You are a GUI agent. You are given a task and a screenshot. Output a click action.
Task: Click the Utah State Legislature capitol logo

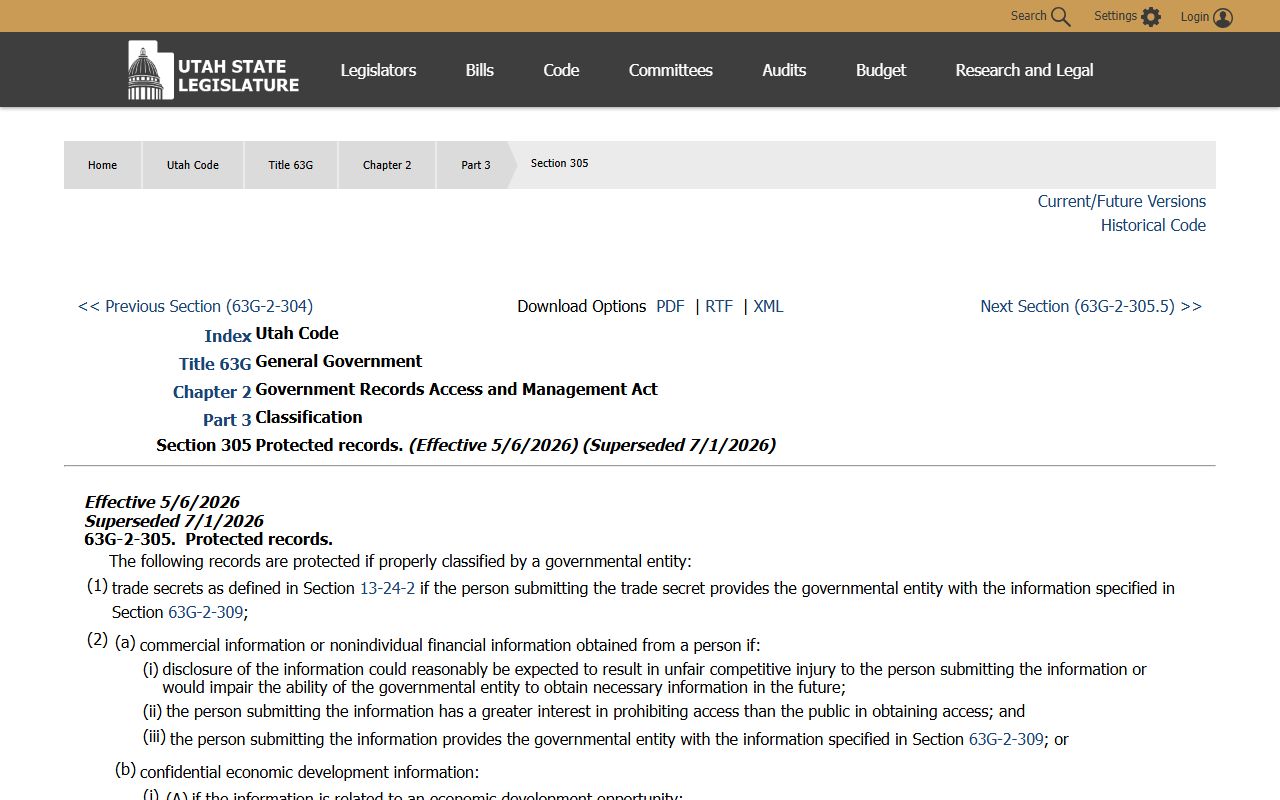coord(213,70)
